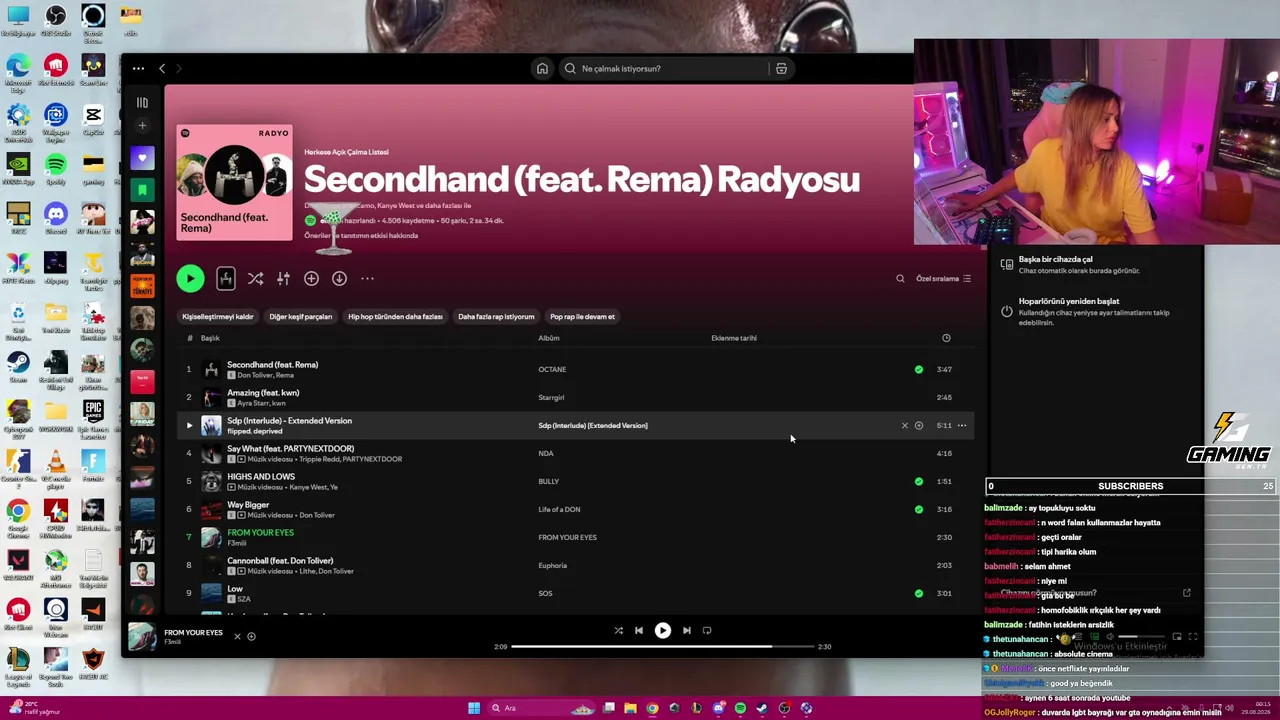Search within the playlist using the magnifier icon
The height and width of the screenshot is (720, 1280).
pyautogui.click(x=900, y=279)
